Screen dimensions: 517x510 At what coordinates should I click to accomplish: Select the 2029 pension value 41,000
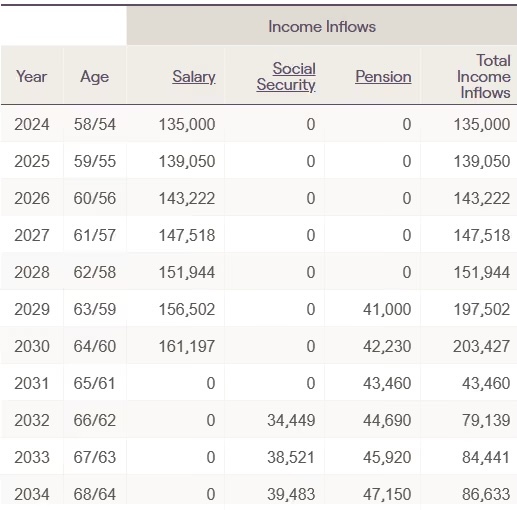pos(387,309)
